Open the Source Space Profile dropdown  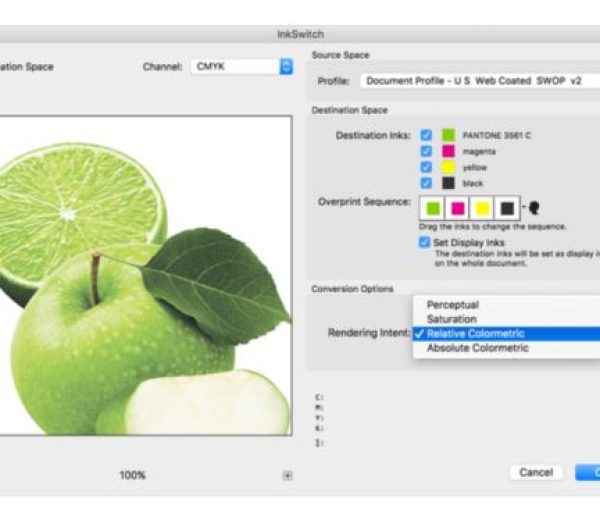point(480,80)
